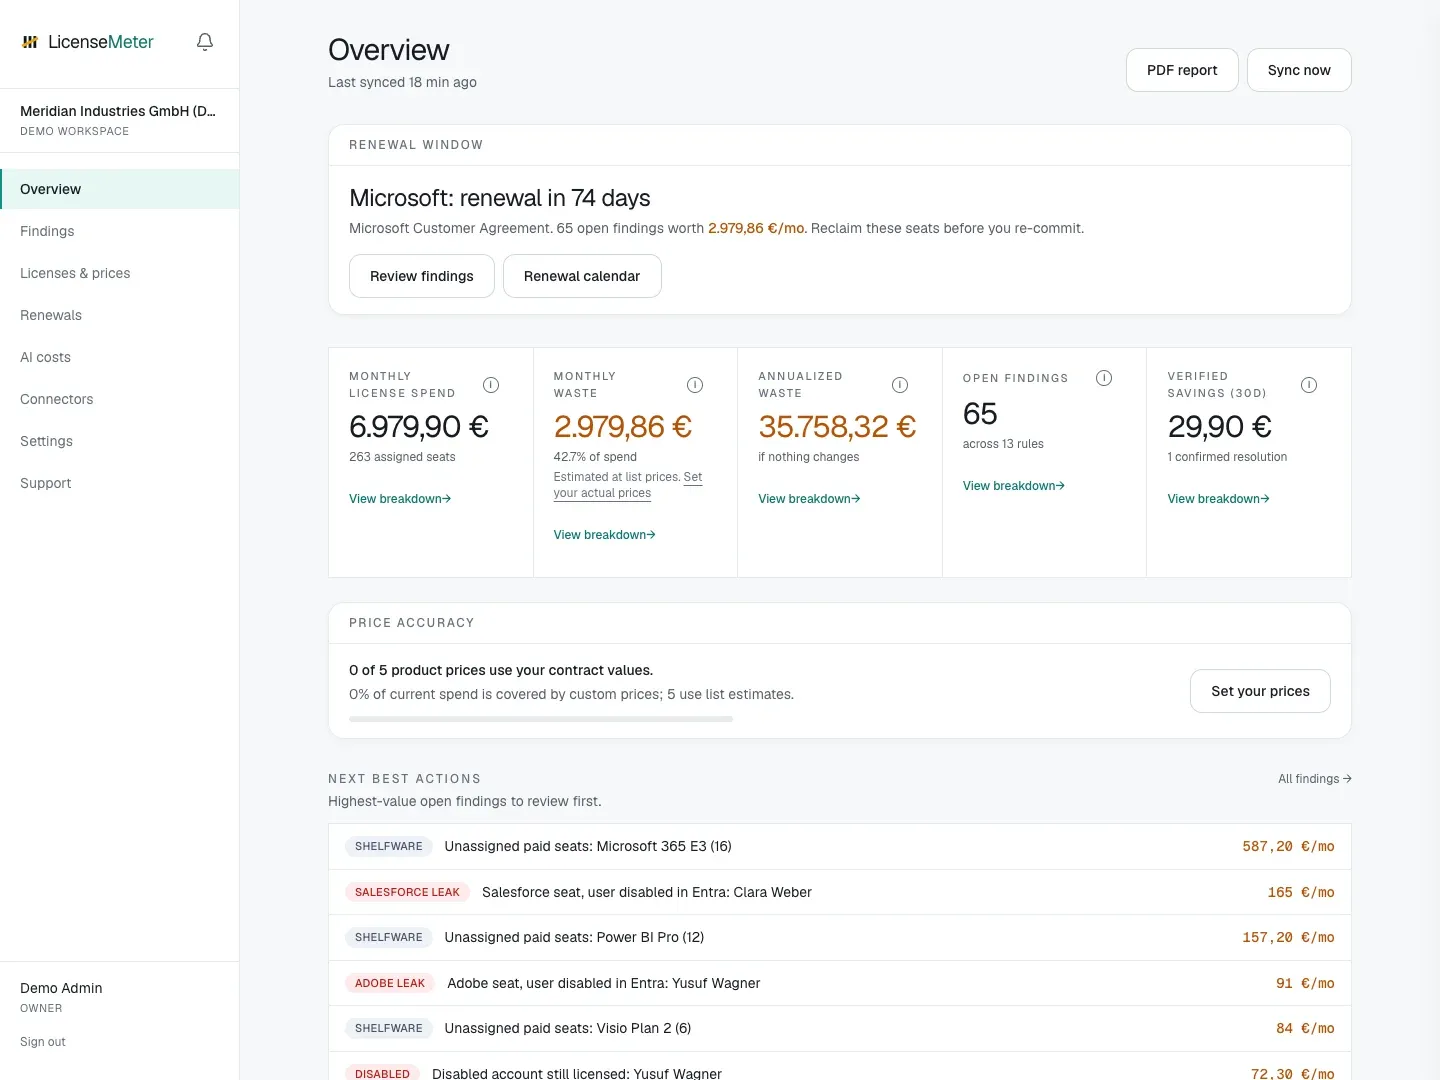Click Review findings button
This screenshot has width=1440, height=1080.
coord(422,276)
